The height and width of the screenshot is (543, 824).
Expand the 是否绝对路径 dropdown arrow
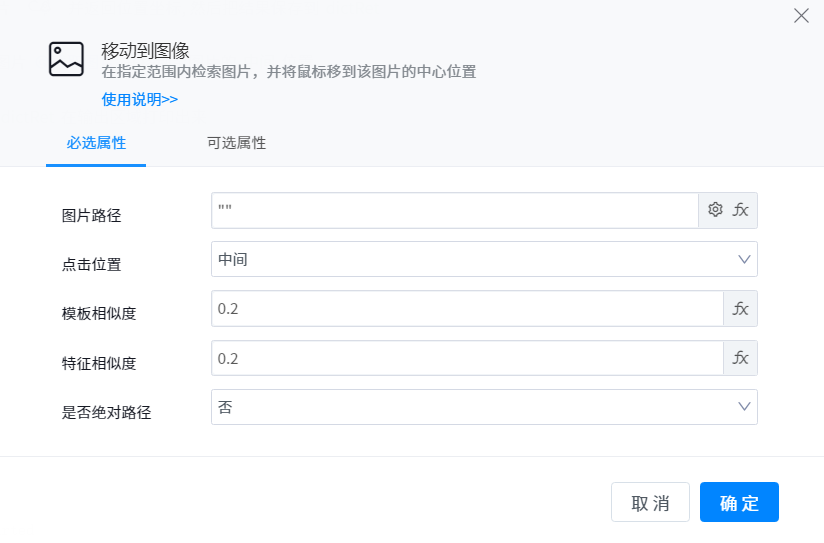744,407
